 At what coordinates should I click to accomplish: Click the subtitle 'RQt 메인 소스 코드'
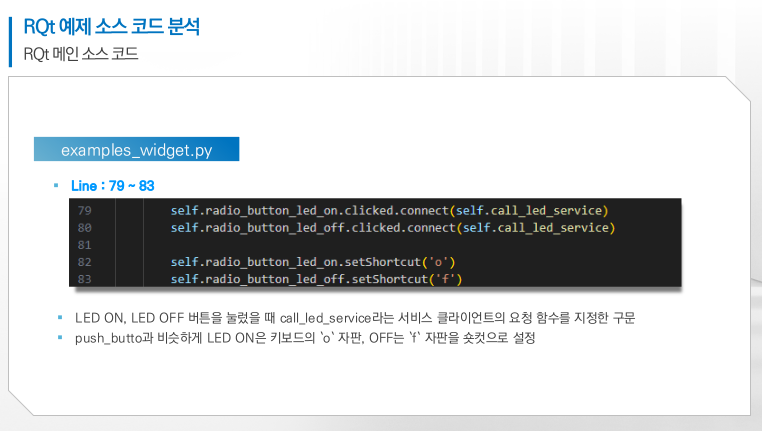tap(81, 53)
